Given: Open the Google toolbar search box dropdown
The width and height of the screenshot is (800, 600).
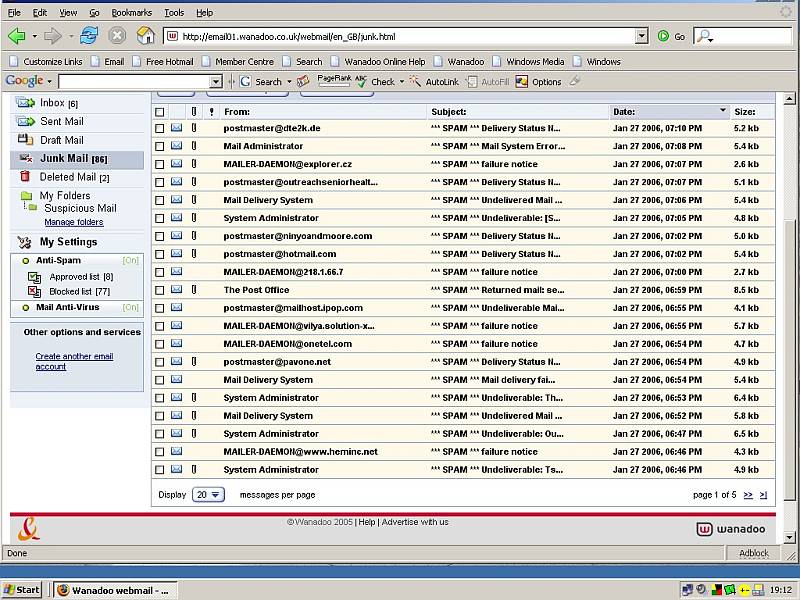Looking at the screenshot, I should click(x=215, y=82).
